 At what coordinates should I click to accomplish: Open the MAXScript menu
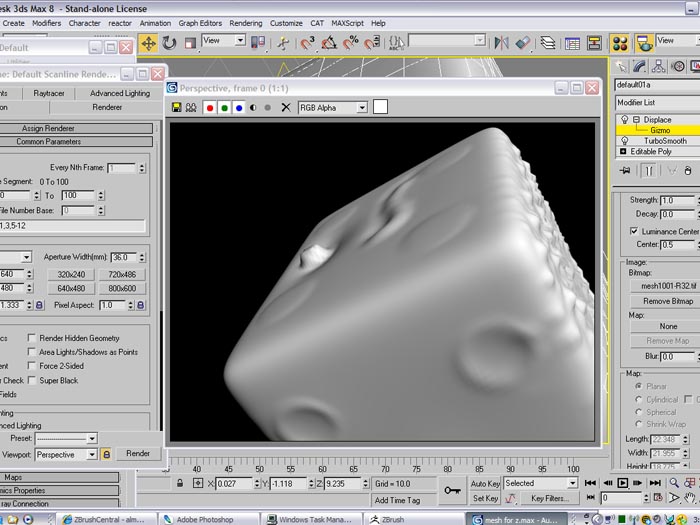pyautogui.click(x=347, y=23)
